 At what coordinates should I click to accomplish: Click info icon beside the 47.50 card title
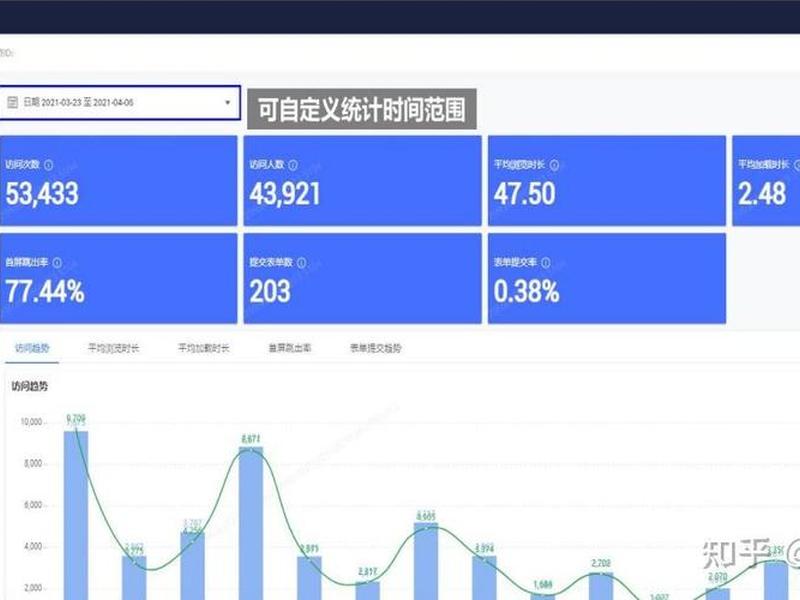[554, 165]
